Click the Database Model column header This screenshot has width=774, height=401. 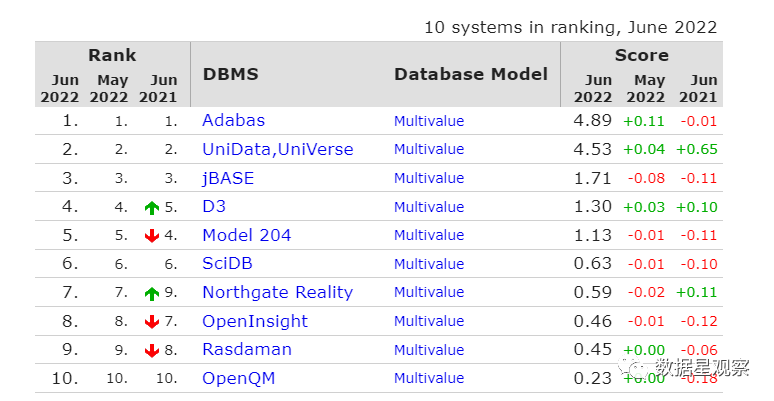click(471, 74)
